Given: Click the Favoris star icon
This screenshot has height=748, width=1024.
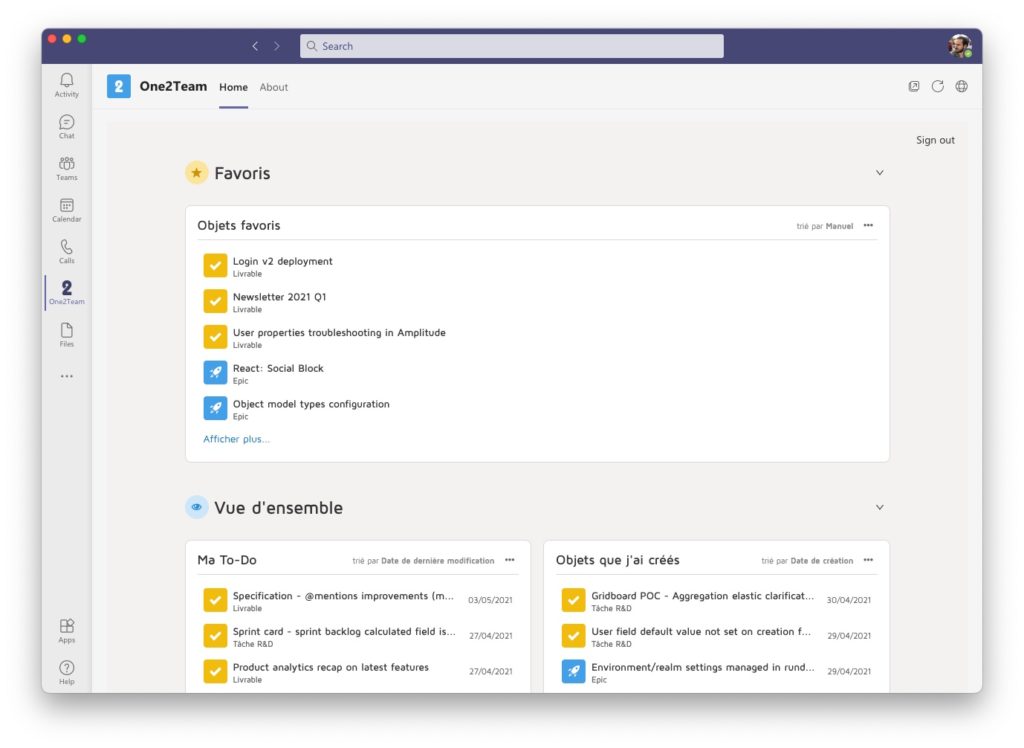Looking at the screenshot, I should coord(197,172).
